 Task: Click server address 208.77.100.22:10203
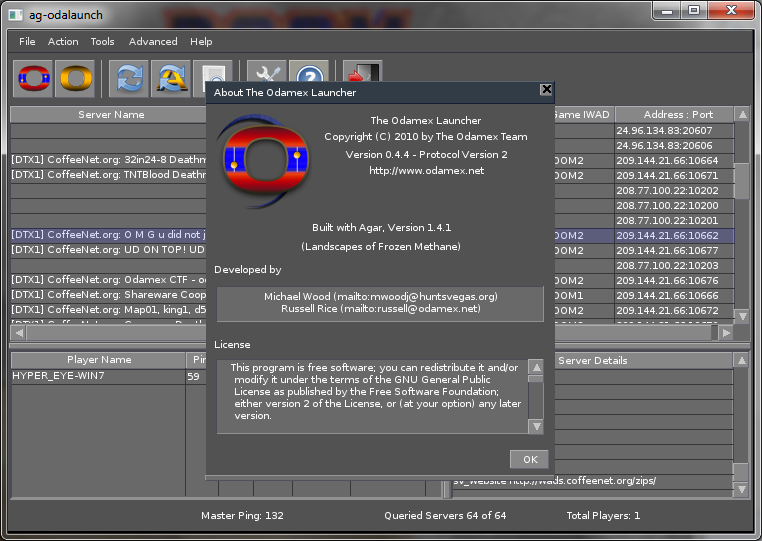click(x=666, y=266)
